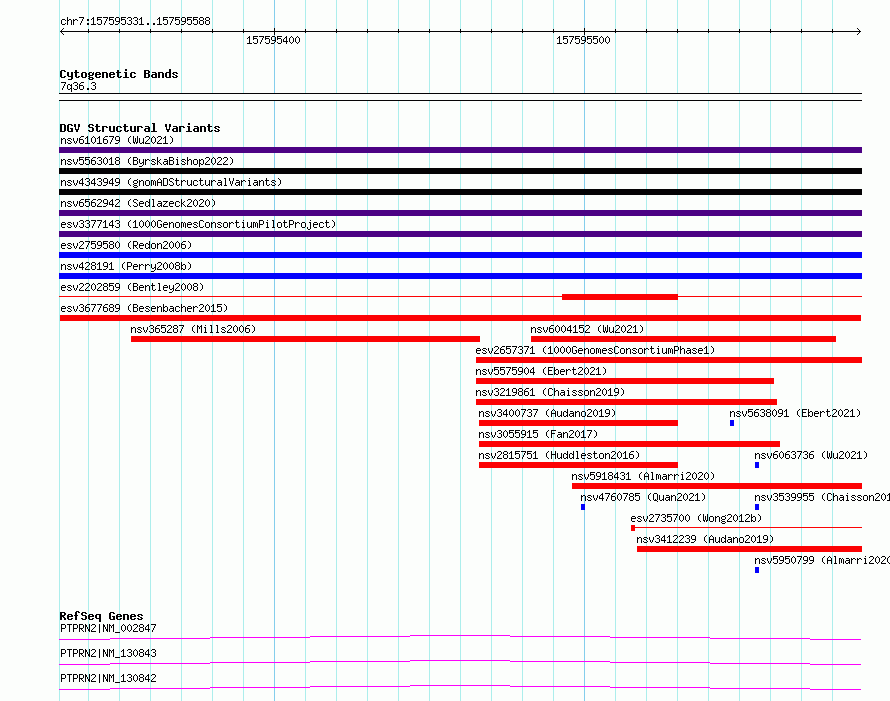Click the Cytogenetic Bands track heading

coord(119,74)
